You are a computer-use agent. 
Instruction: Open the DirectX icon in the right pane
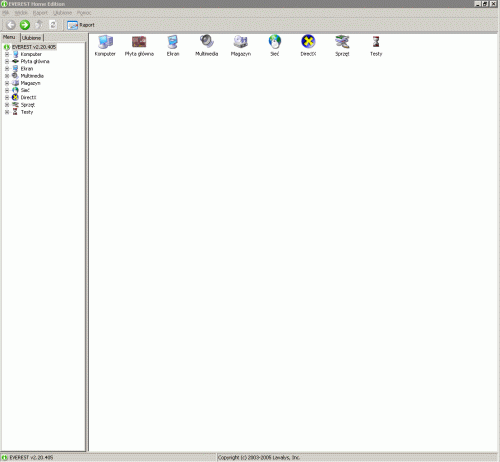coord(308,46)
